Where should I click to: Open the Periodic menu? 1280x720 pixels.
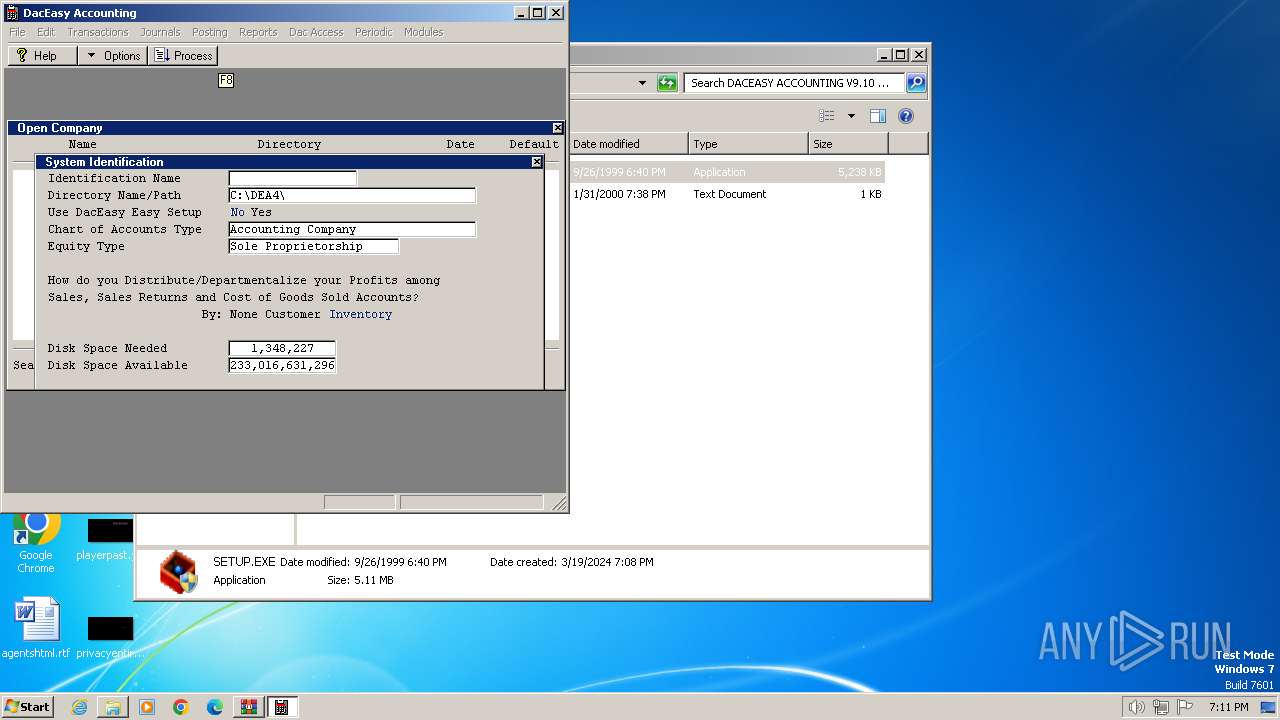374,32
